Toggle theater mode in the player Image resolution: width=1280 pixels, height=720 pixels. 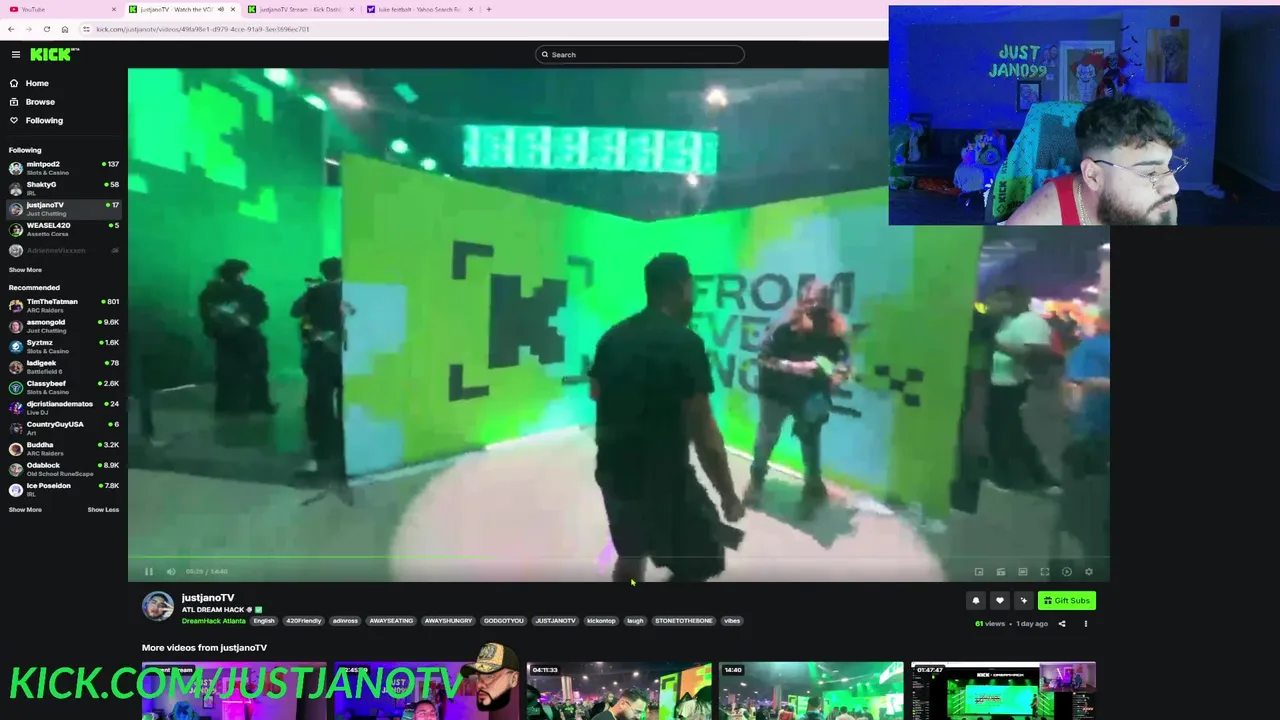pos(1023,572)
